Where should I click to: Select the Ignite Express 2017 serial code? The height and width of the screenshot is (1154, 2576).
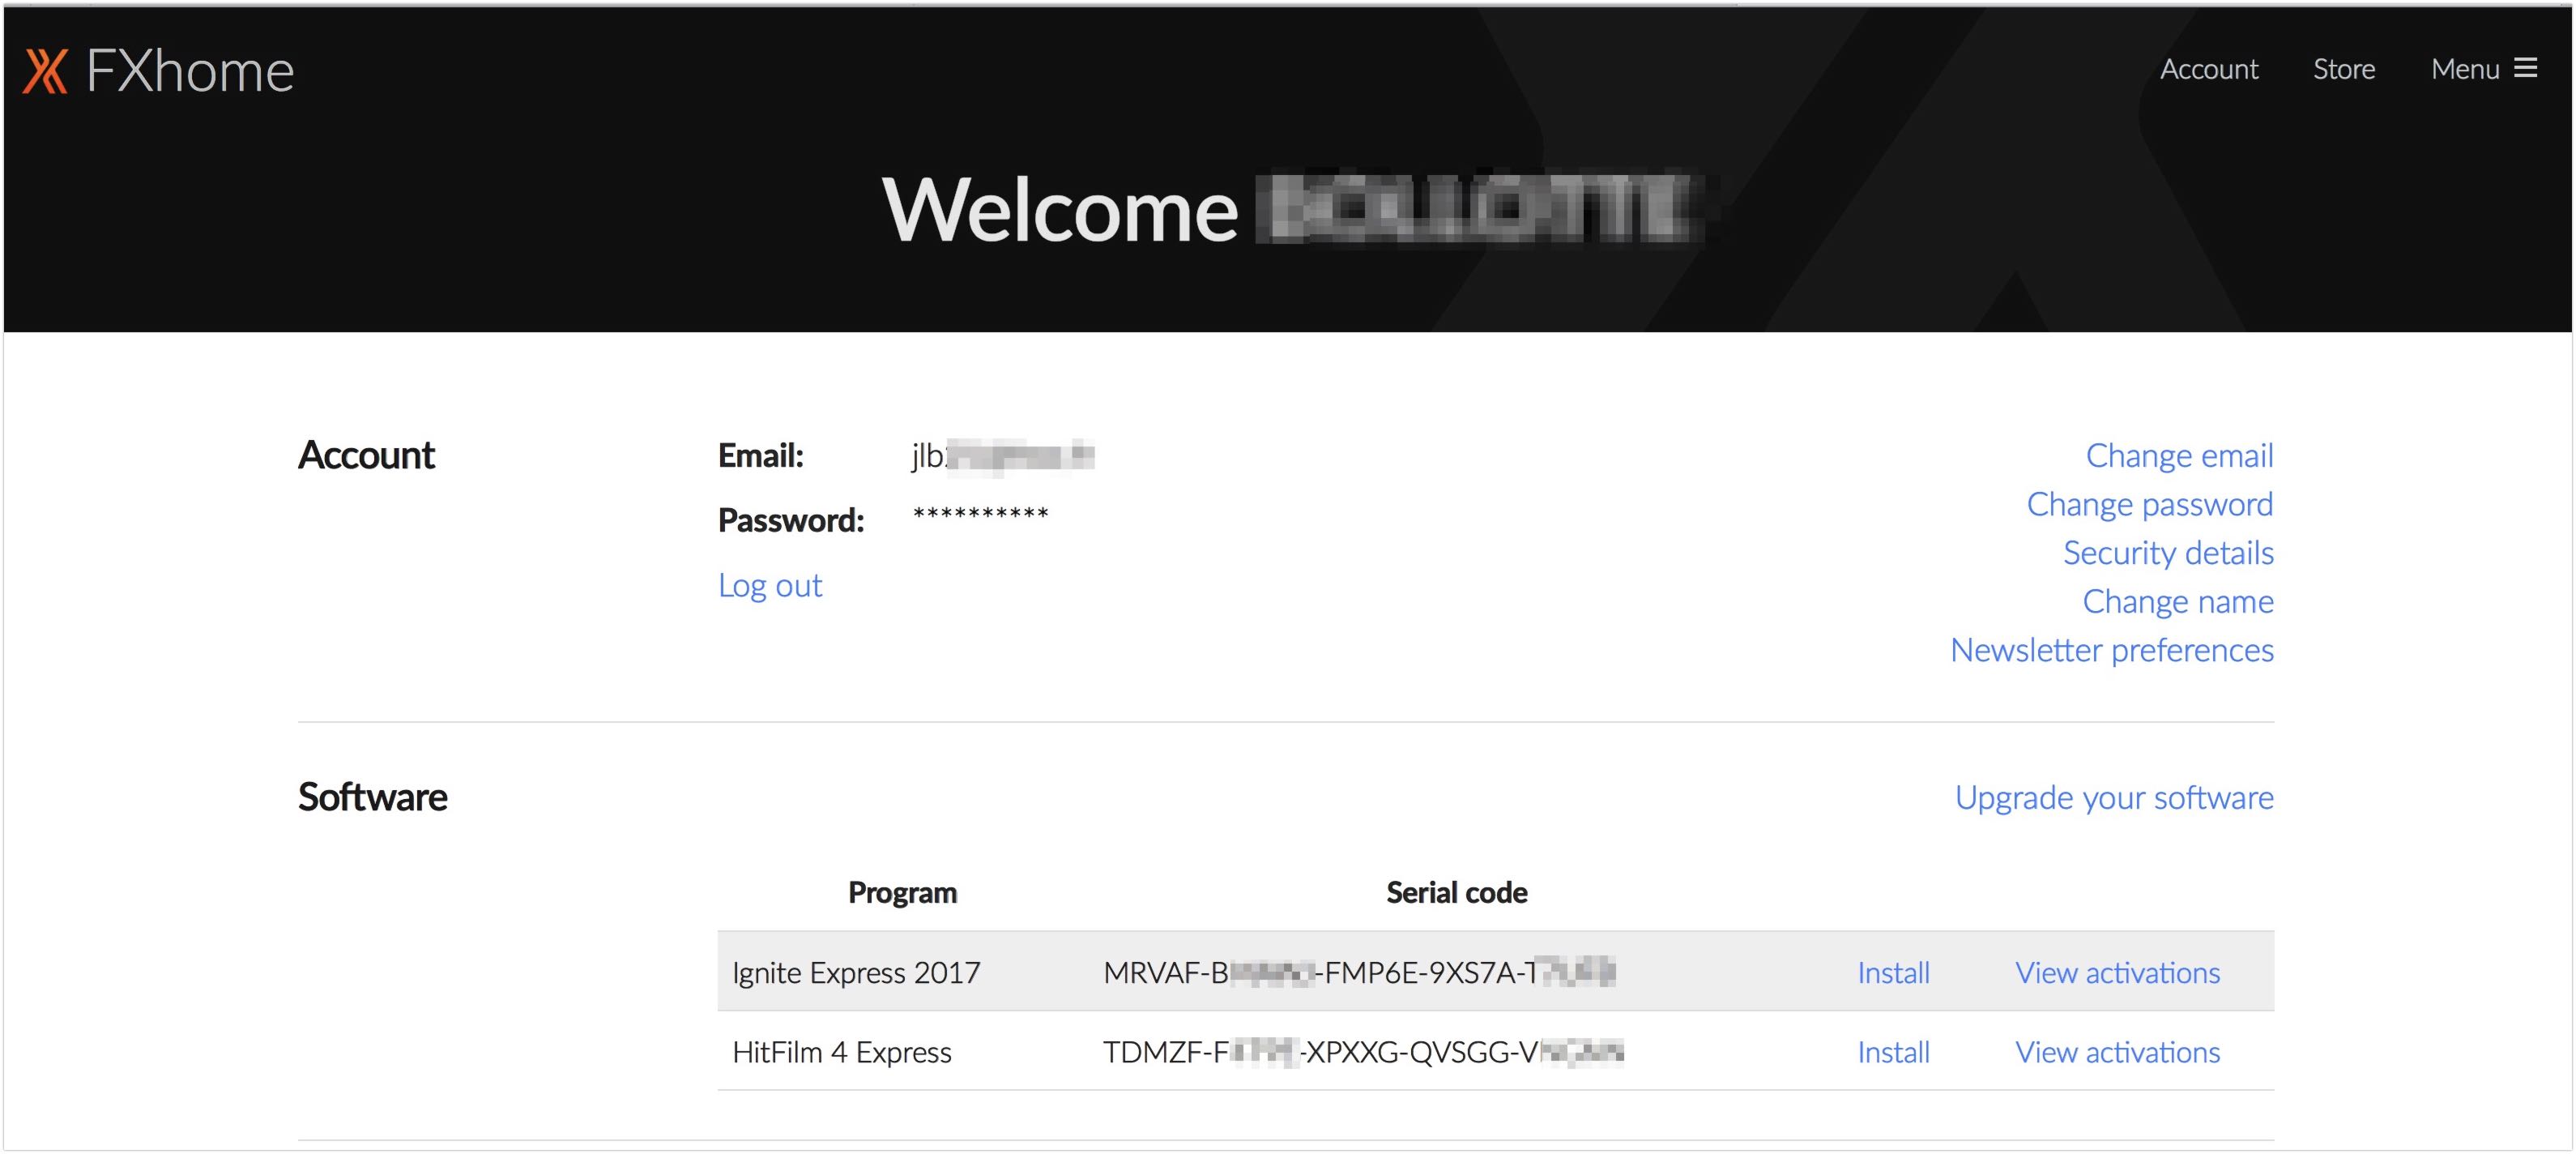(x=1359, y=972)
